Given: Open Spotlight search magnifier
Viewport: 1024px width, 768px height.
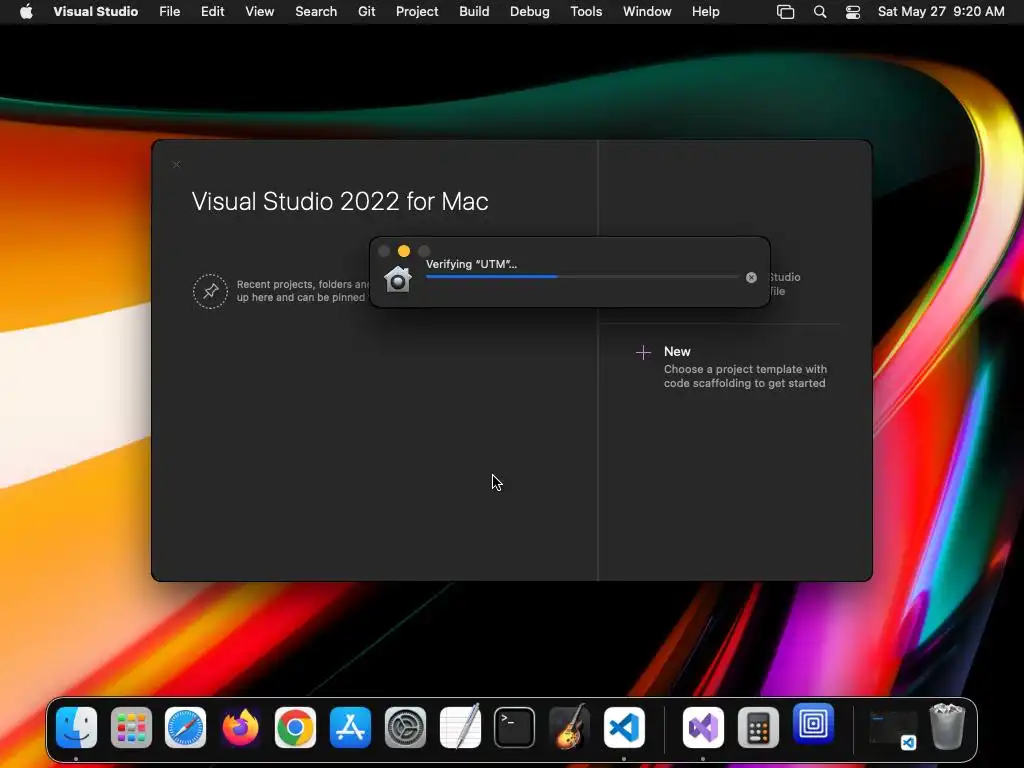Looking at the screenshot, I should point(820,12).
